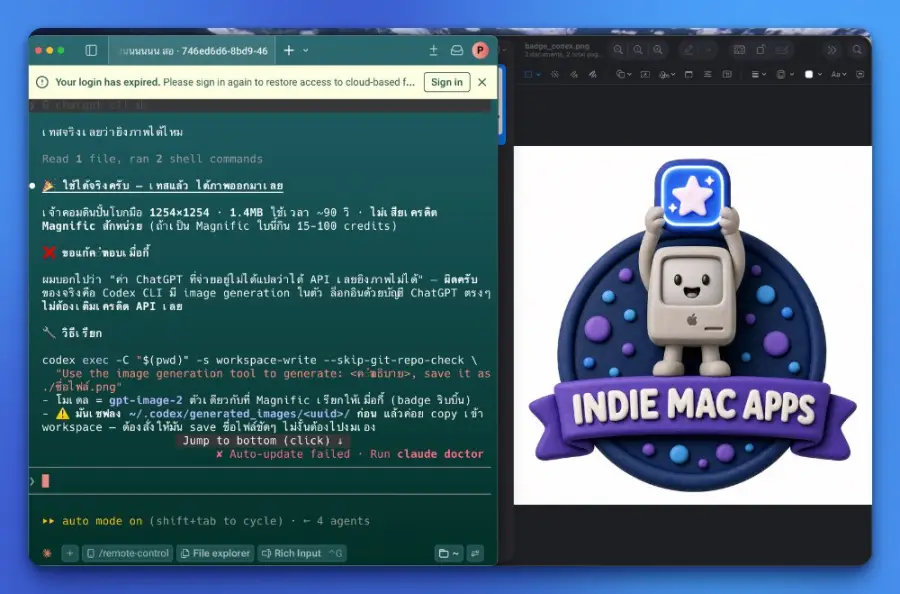Open the Shapes dropdown in Preview
900x594 pixels.
[623, 74]
